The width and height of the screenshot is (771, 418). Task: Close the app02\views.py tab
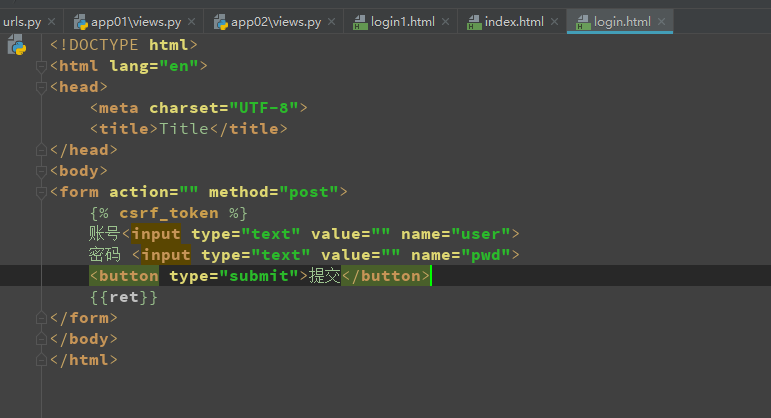(331, 22)
